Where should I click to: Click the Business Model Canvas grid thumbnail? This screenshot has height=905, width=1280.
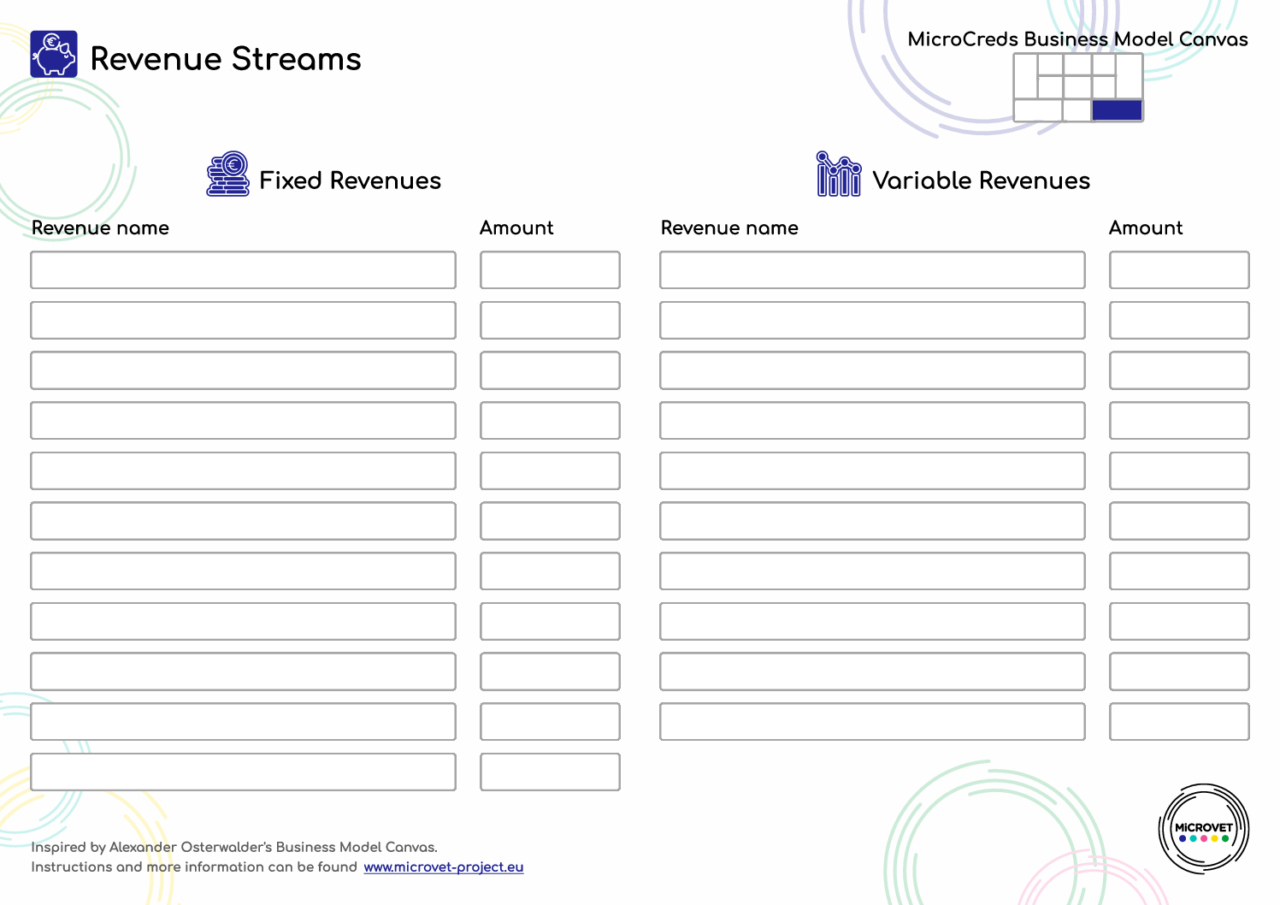point(1077,87)
